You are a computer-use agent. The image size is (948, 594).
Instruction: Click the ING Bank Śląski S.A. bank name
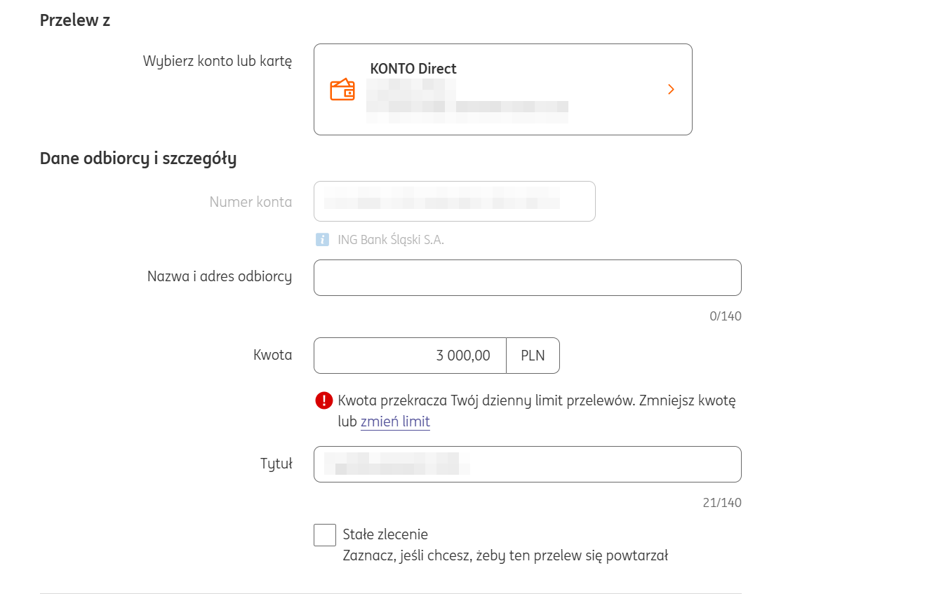click(391, 240)
